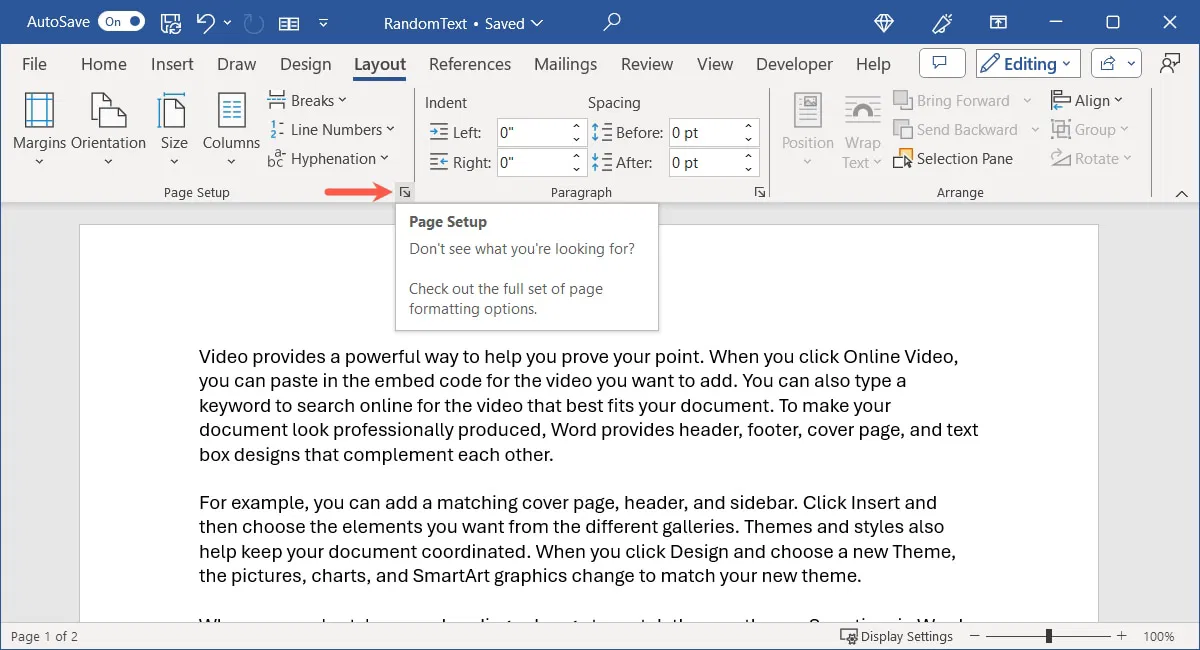
Task: Open Hyphenation settings
Action: pos(330,158)
